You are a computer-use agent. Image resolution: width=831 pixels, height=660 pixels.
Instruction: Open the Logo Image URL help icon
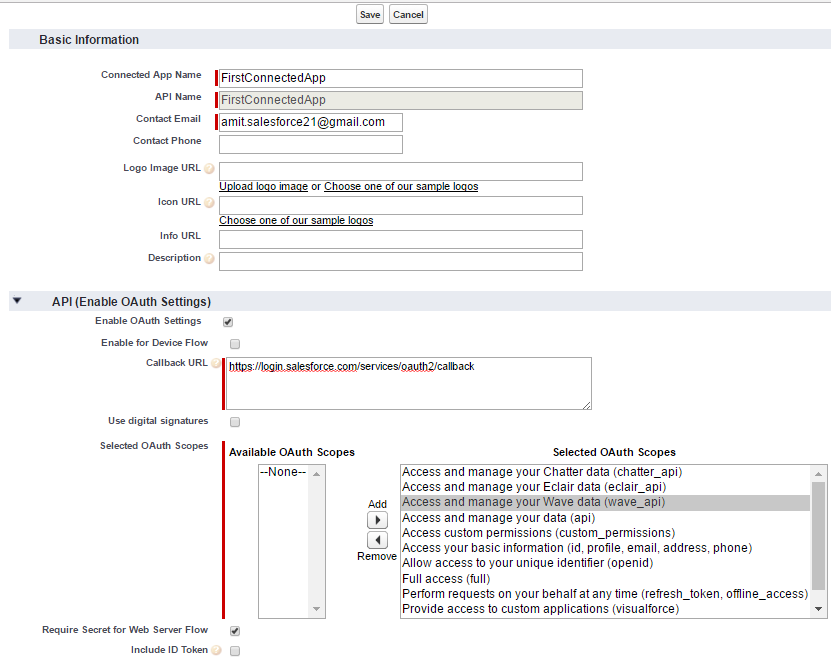(209, 169)
